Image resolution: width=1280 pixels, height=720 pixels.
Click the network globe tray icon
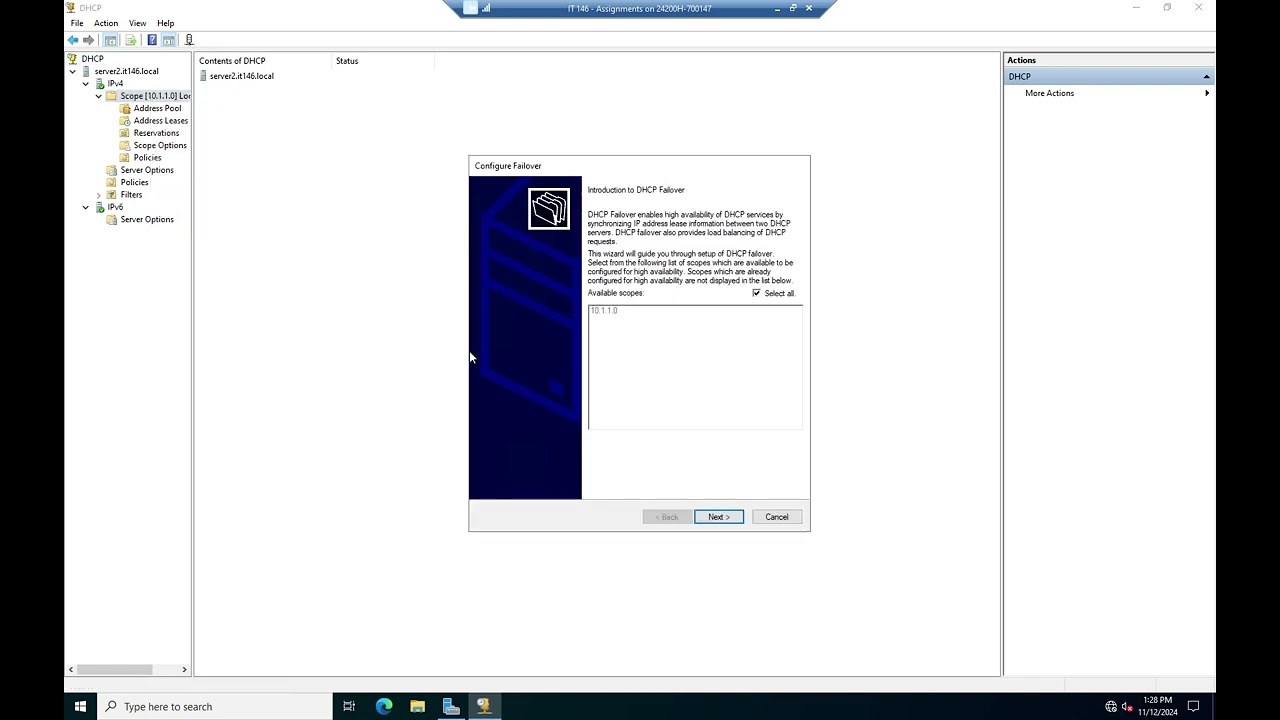1111,707
